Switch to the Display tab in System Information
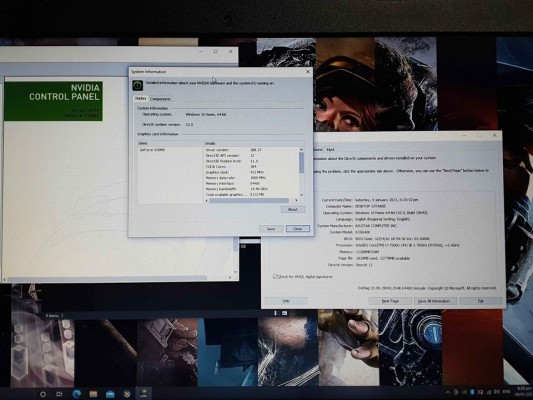Viewport: 533px width, 400px height. coord(141,99)
